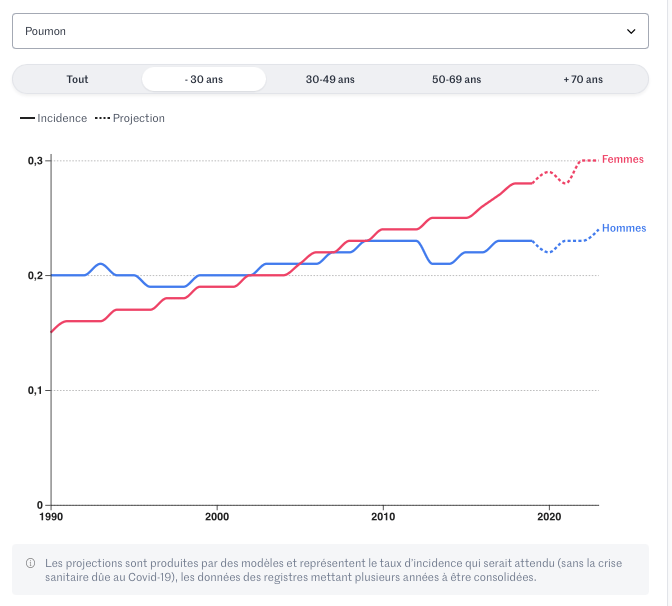Click the 2010 tick on the x-axis
The width and height of the screenshot is (672, 606).
pos(383,517)
